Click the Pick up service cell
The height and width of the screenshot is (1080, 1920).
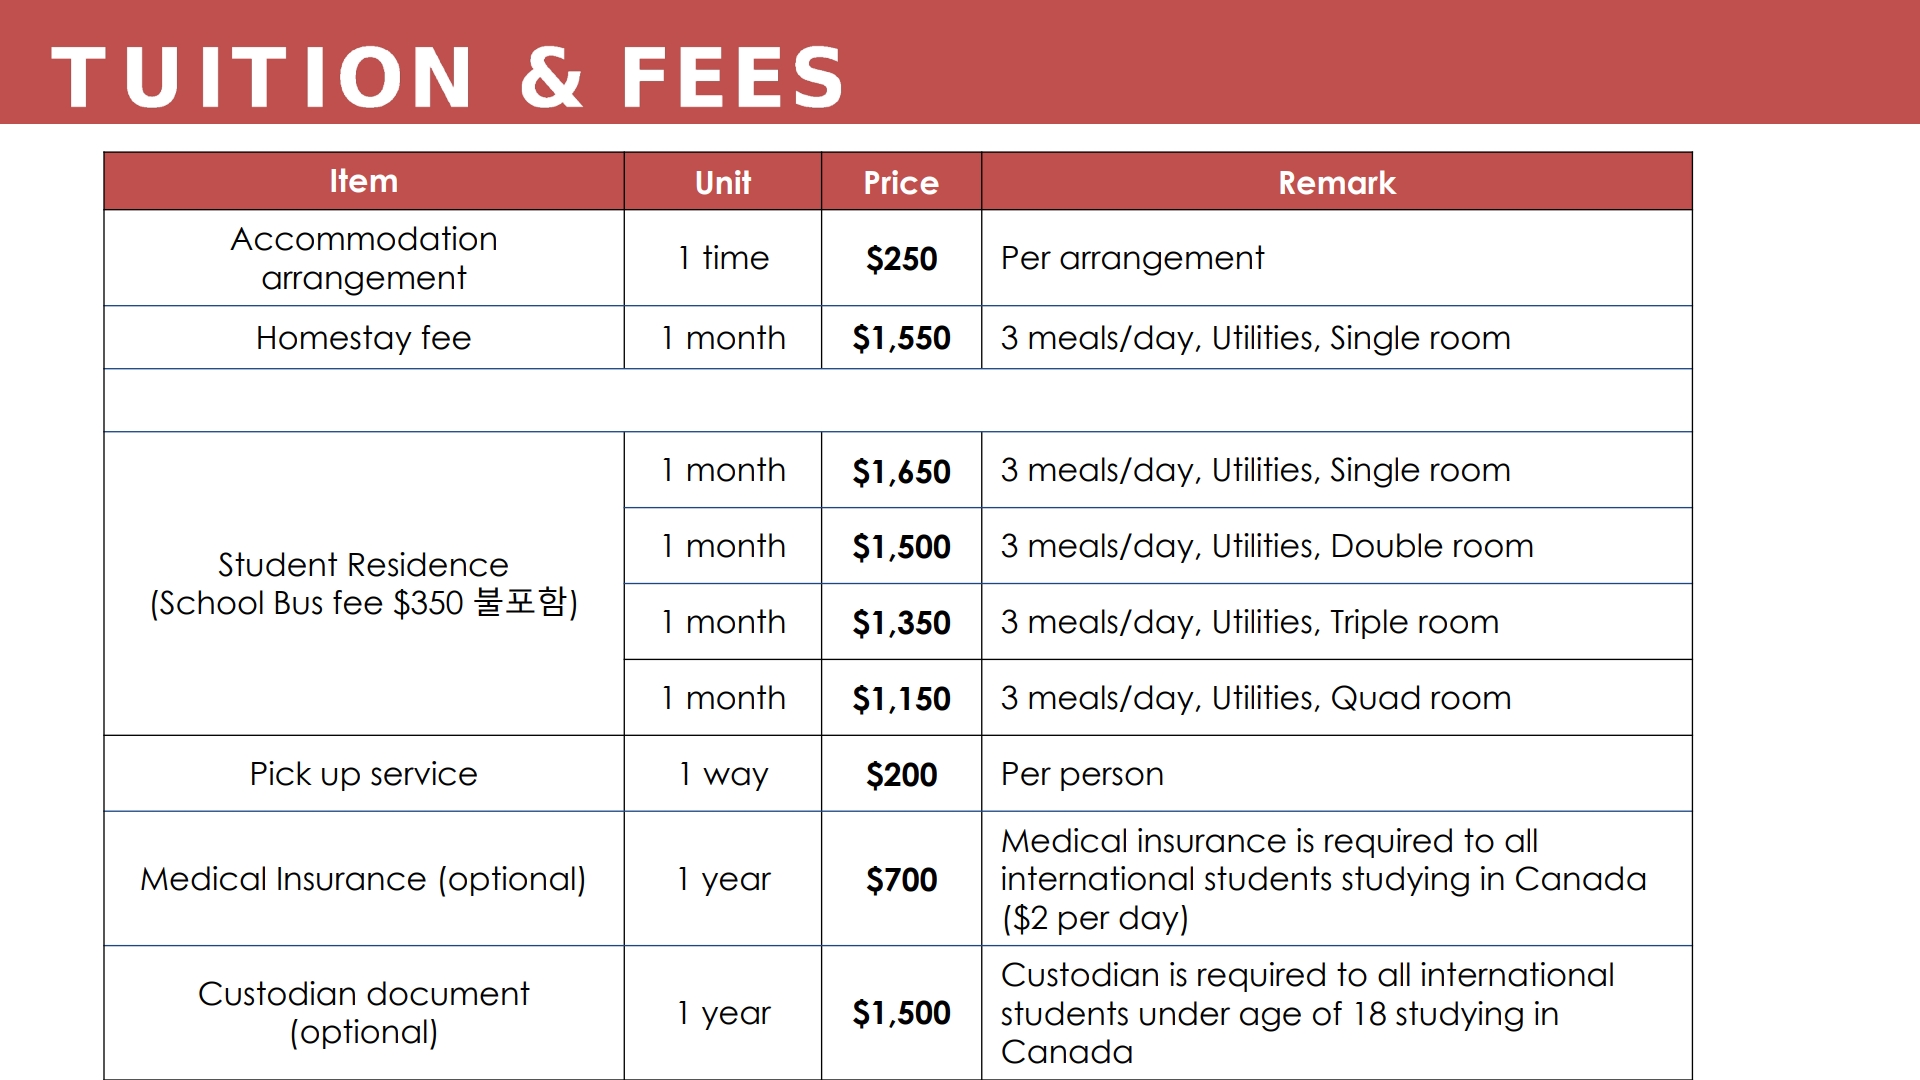[x=364, y=774]
